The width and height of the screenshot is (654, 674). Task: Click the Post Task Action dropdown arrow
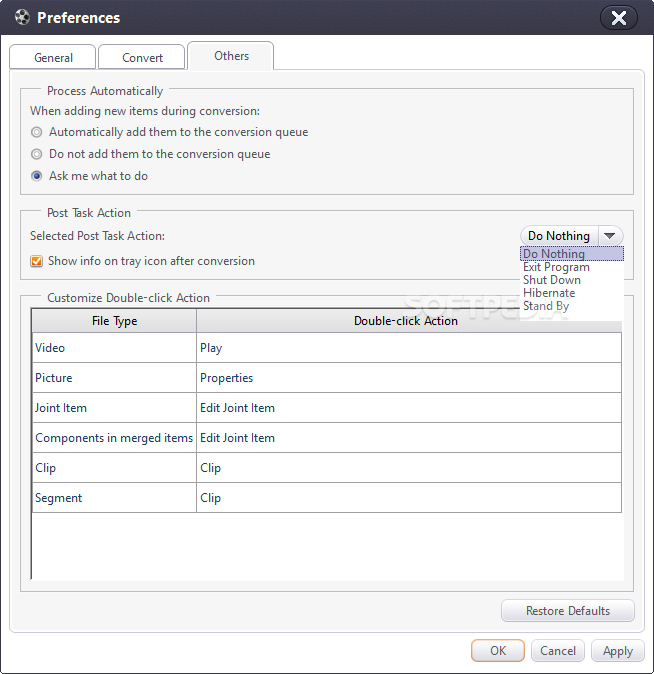pos(610,236)
